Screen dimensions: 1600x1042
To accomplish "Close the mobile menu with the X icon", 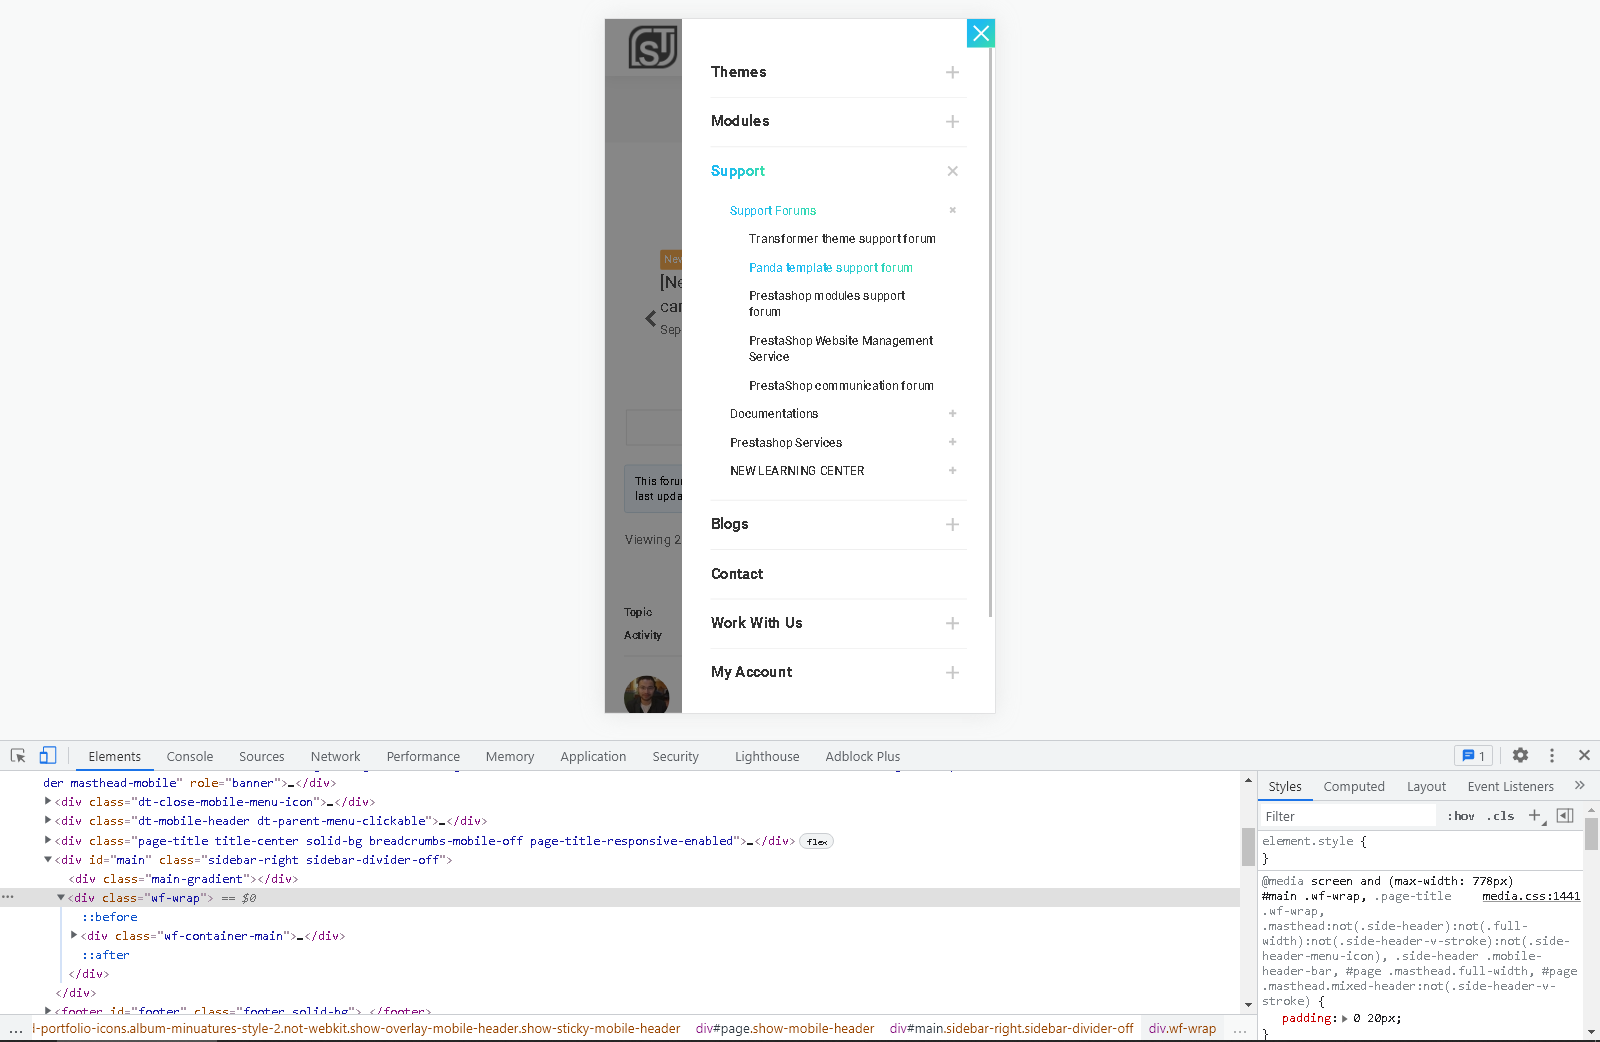I will pos(981,33).
